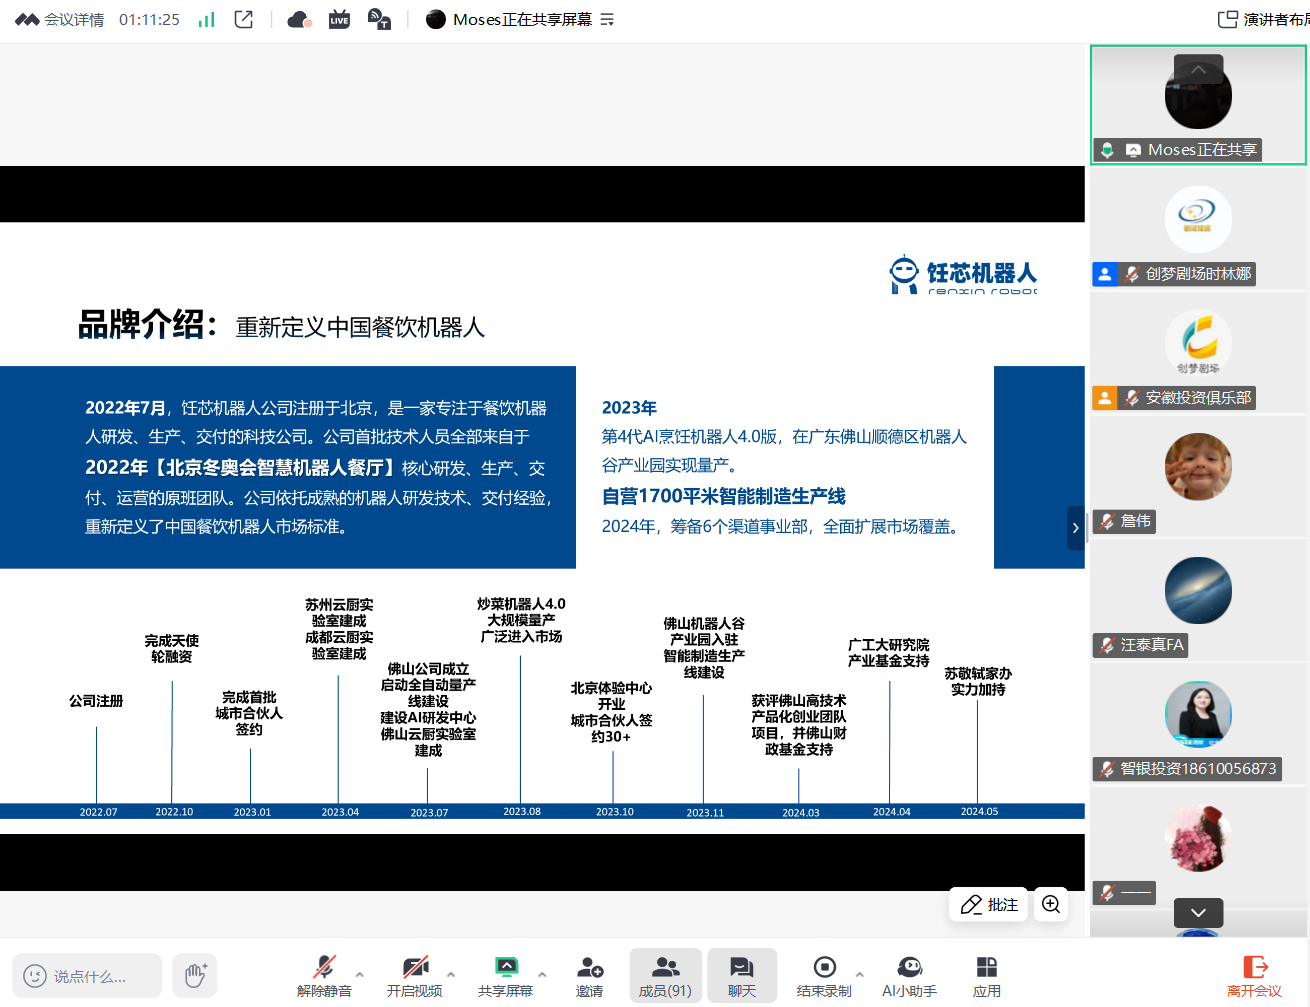Expand share options arrow beside 共享屏幕
This screenshot has height=1007, width=1310.
tap(542, 974)
